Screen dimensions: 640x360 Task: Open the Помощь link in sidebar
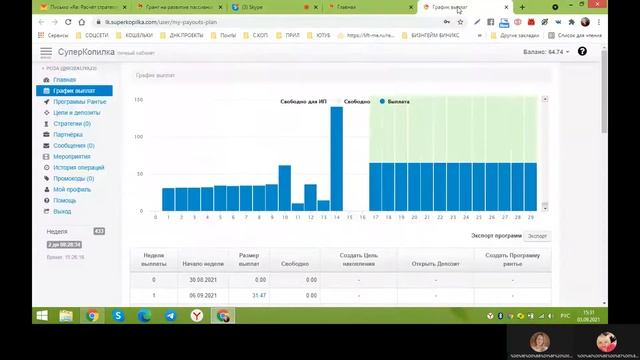point(64,200)
